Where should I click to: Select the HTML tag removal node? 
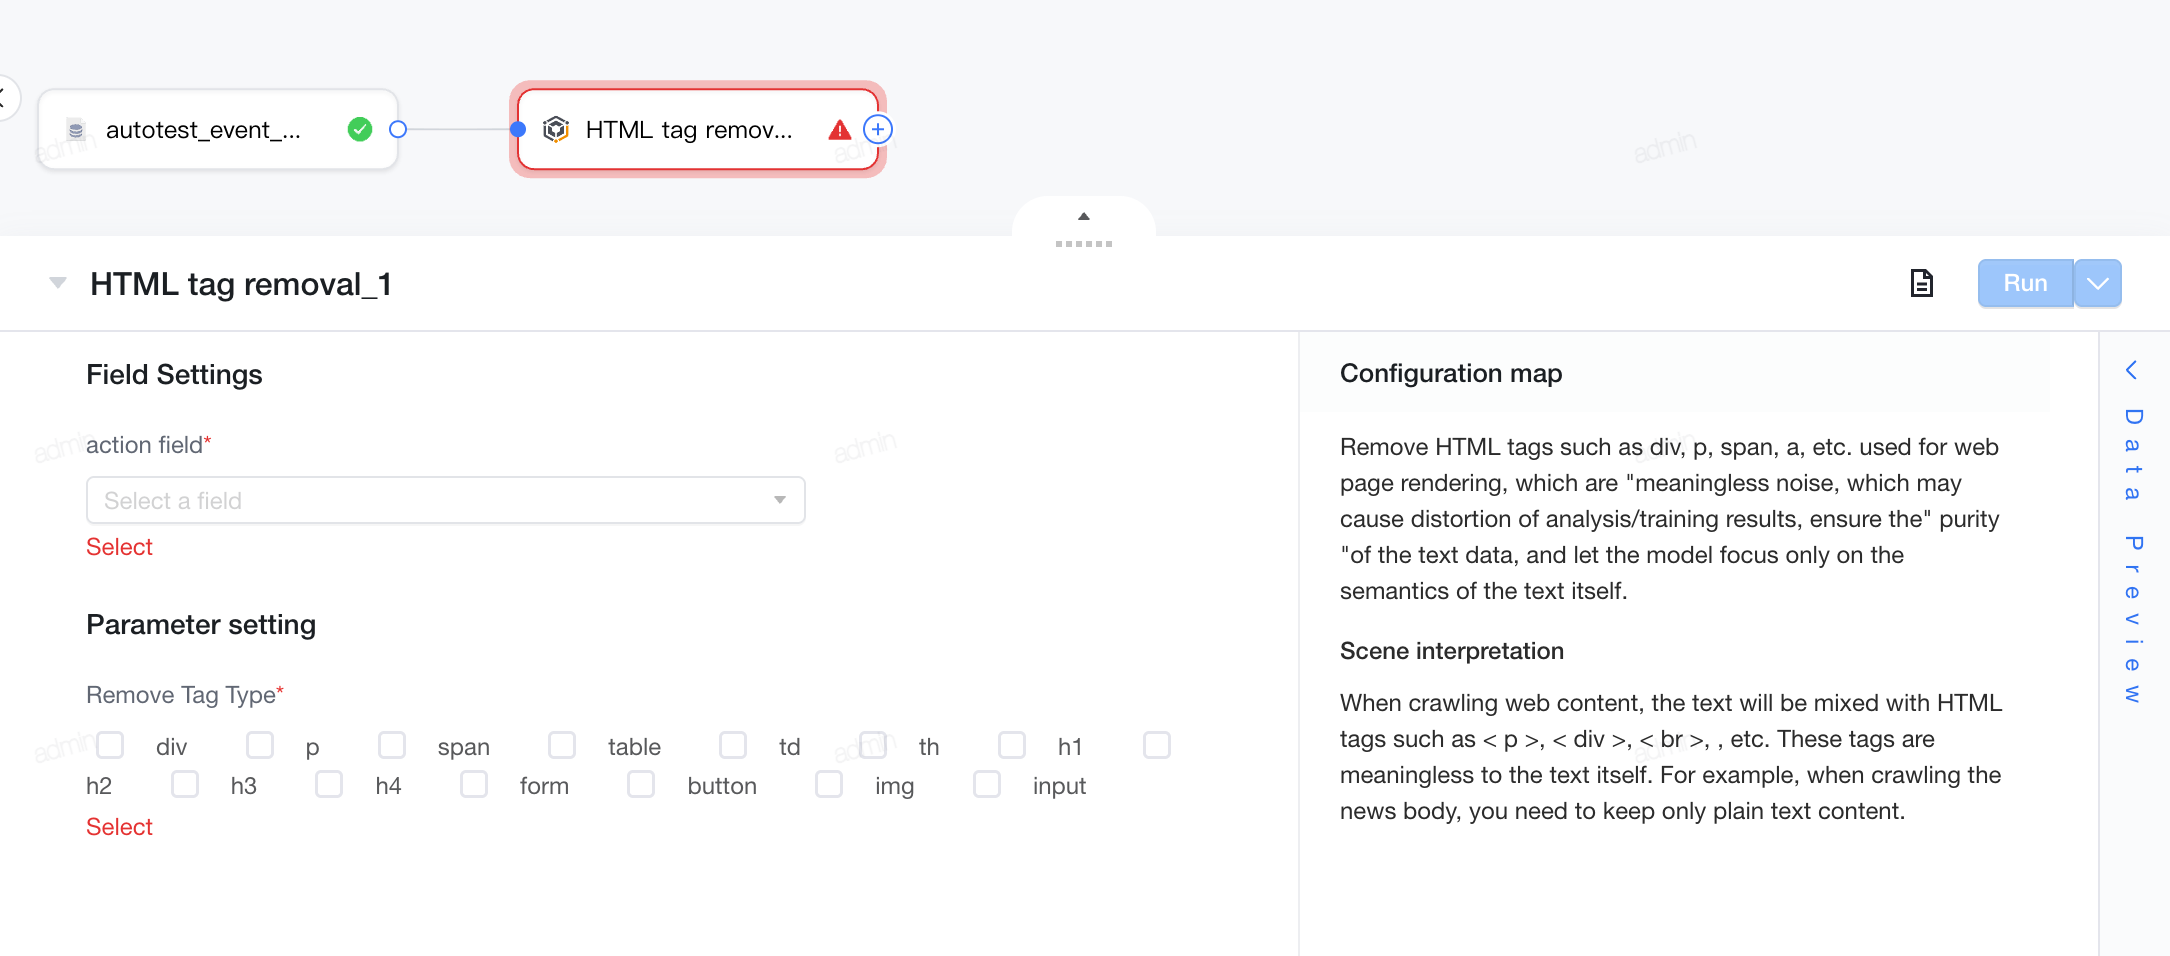coord(698,130)
